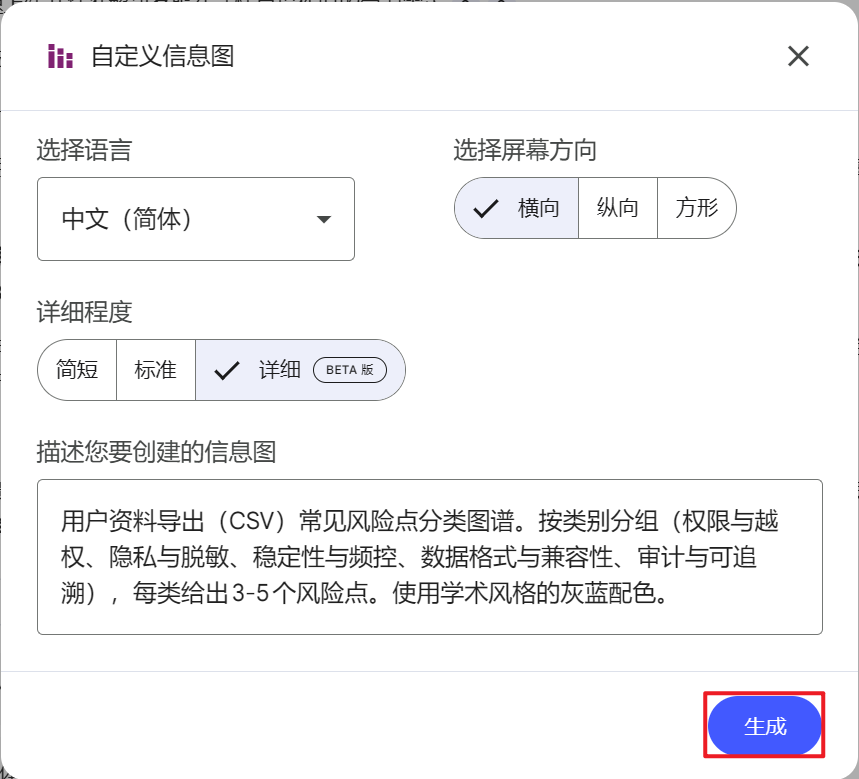This screenshot has height=779, width=859.
Task: Click the 生成 button
Action: click(x=764, y=726)
